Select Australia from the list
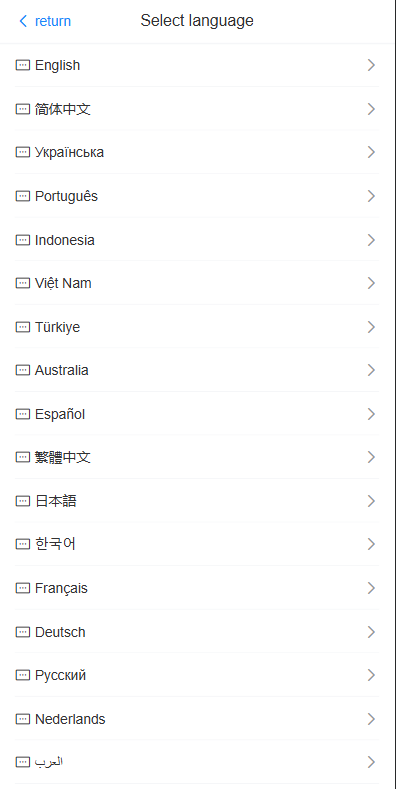 pyautogui.click(x=197, y=370)
